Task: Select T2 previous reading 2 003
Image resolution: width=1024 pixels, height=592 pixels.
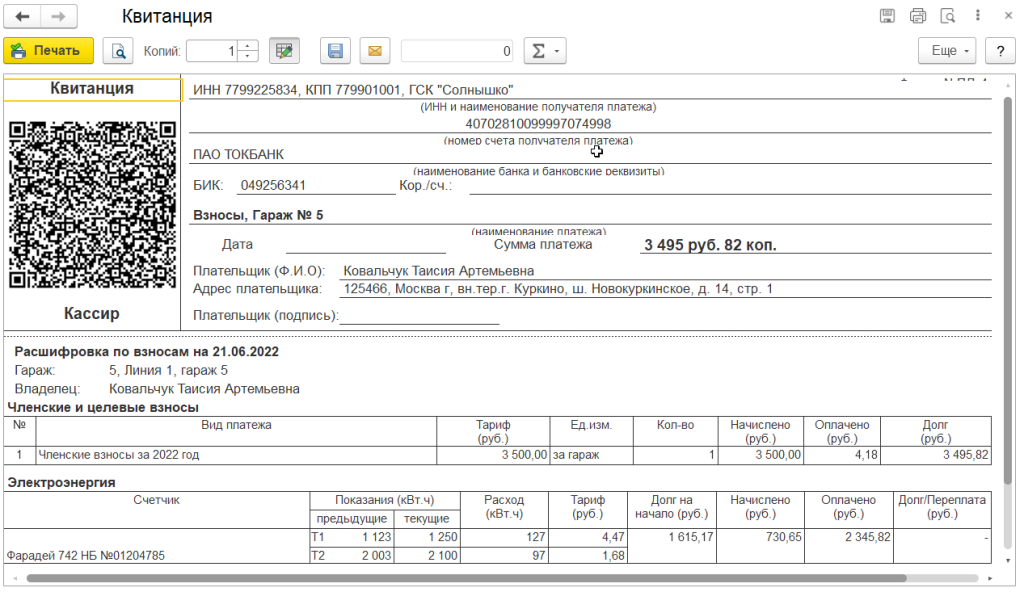Action: coord(352,555)
